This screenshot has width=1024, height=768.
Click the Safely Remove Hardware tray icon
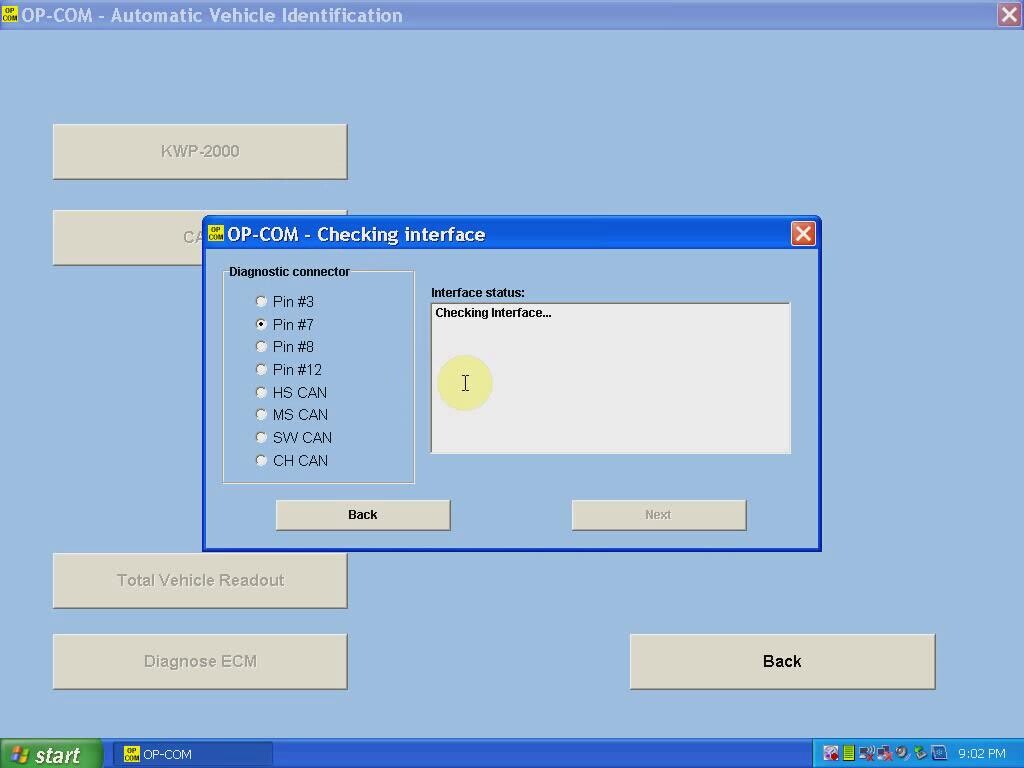(920, 753)
